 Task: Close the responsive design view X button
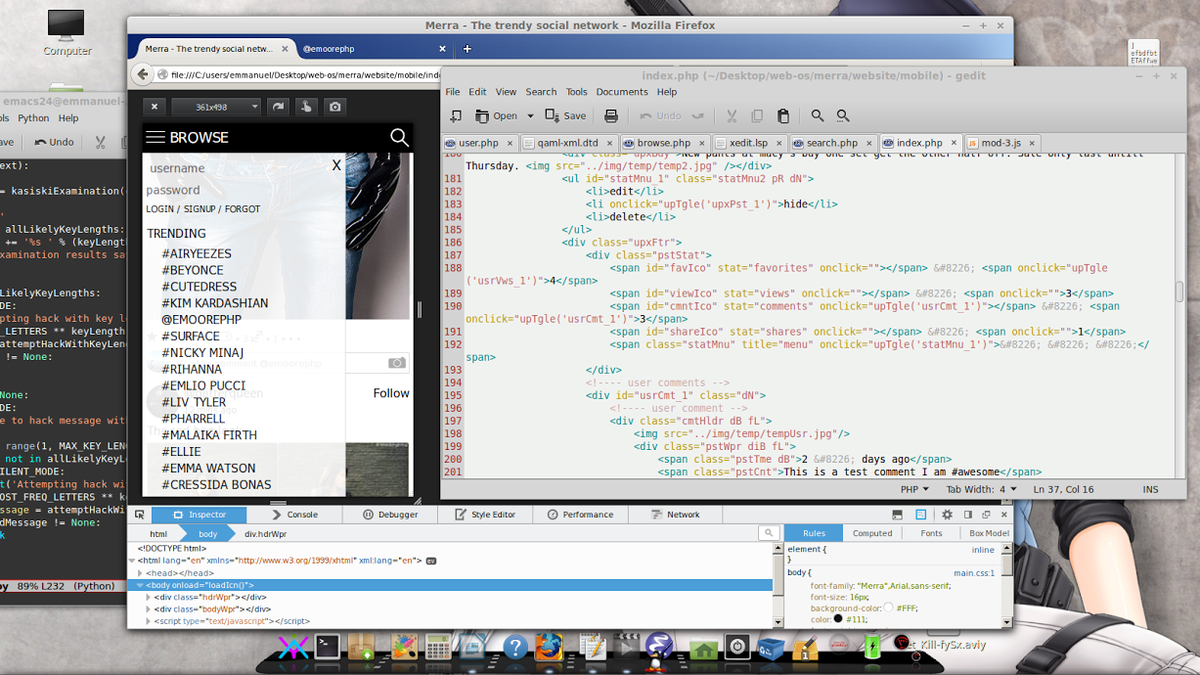tap(154, 106)
